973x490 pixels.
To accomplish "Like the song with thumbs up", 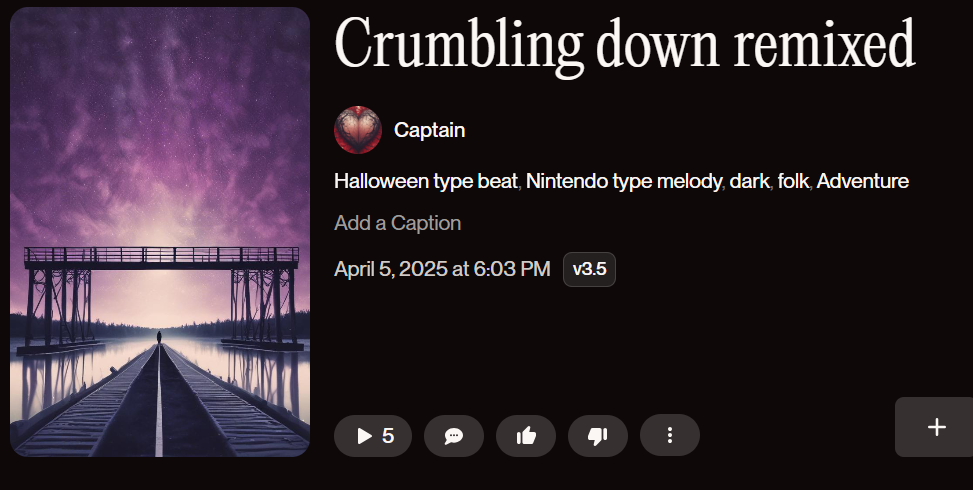I will 526,436.
